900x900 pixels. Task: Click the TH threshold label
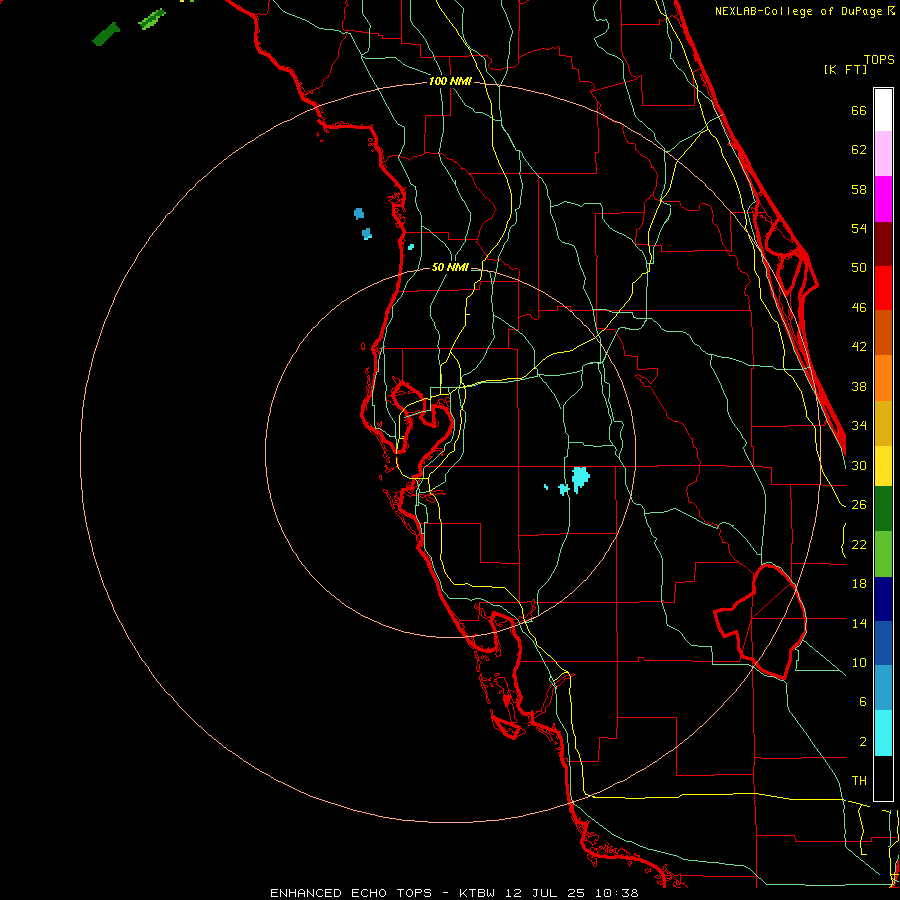(x=859, y=781)
